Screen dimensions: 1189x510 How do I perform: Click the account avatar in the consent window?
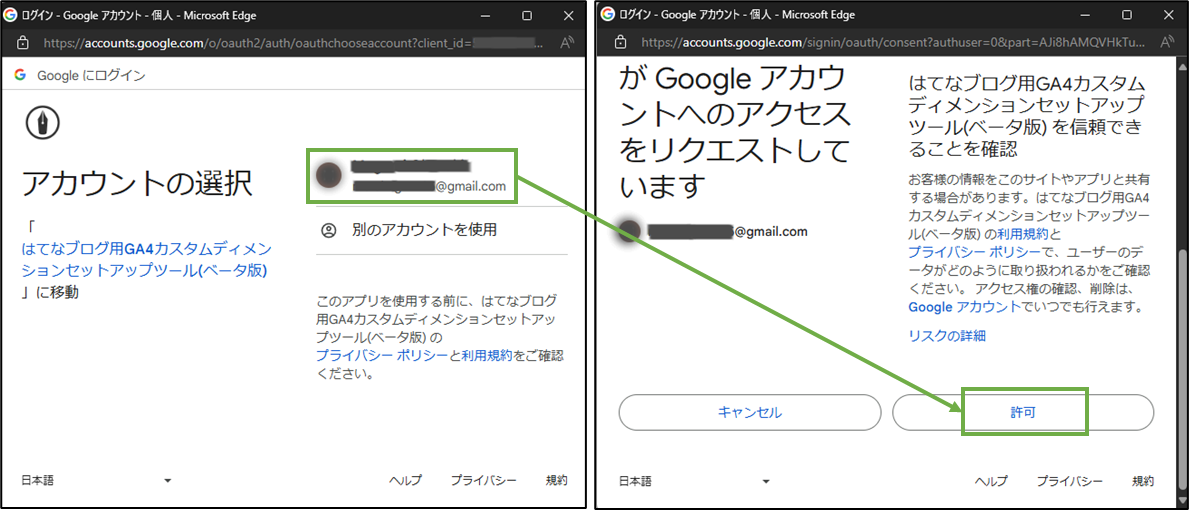pyautogui.click(x=630, y=231)
